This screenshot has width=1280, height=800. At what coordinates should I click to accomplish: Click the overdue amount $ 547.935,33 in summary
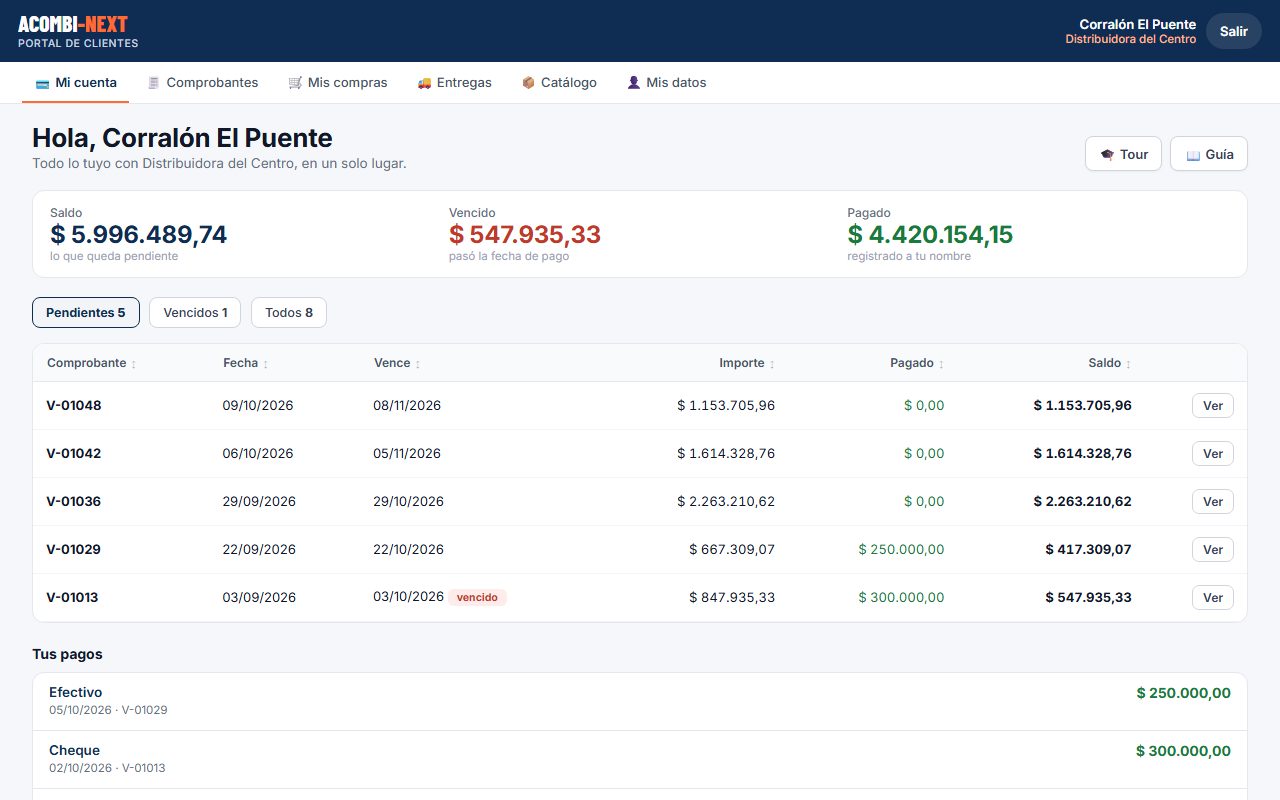525,235
